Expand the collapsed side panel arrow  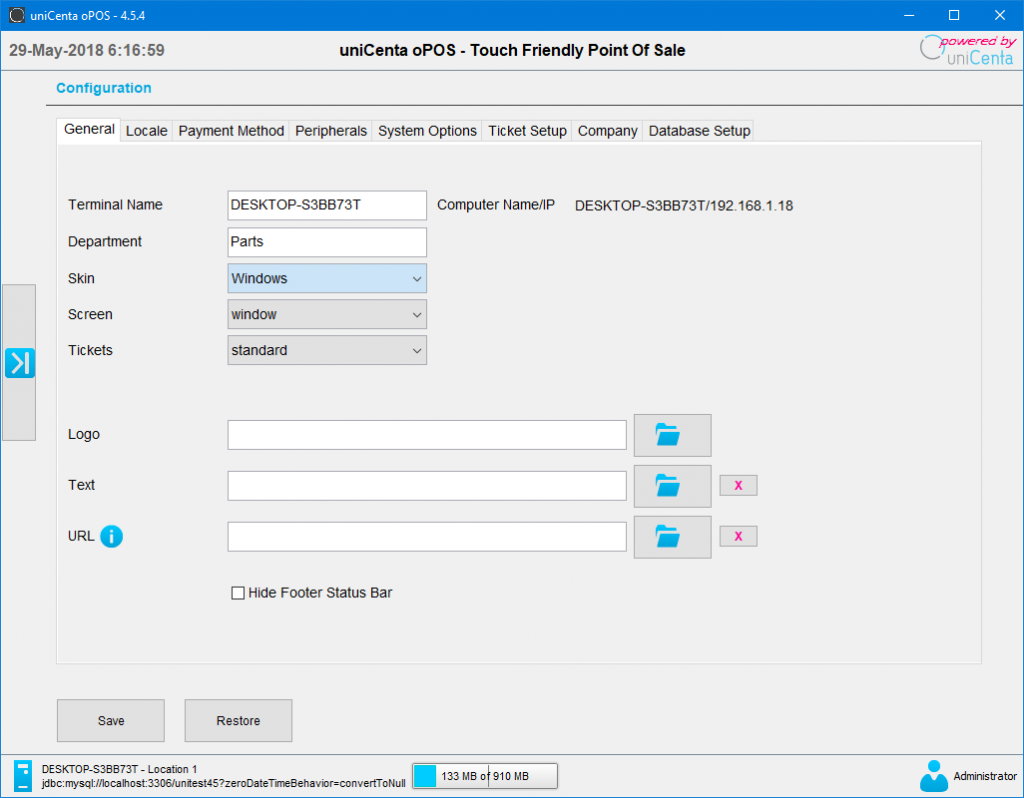coord(20,363)
